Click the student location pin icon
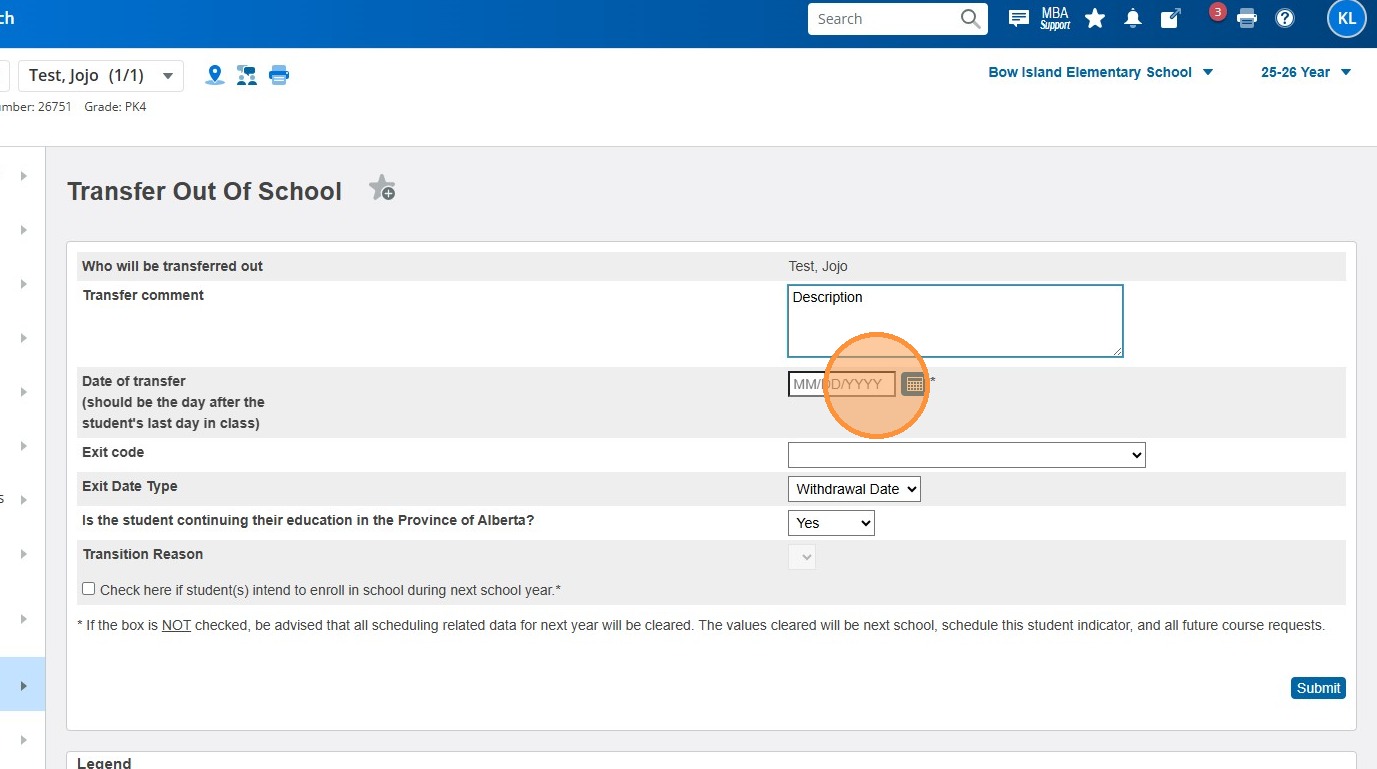Image resolution: width=1377 pixels, height=769 pixels. [214, 75]
